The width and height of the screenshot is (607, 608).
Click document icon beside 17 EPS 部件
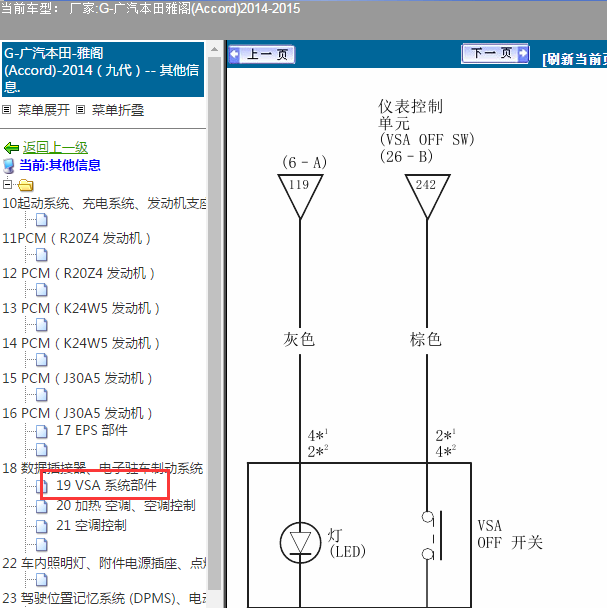(x=42, y=431)
